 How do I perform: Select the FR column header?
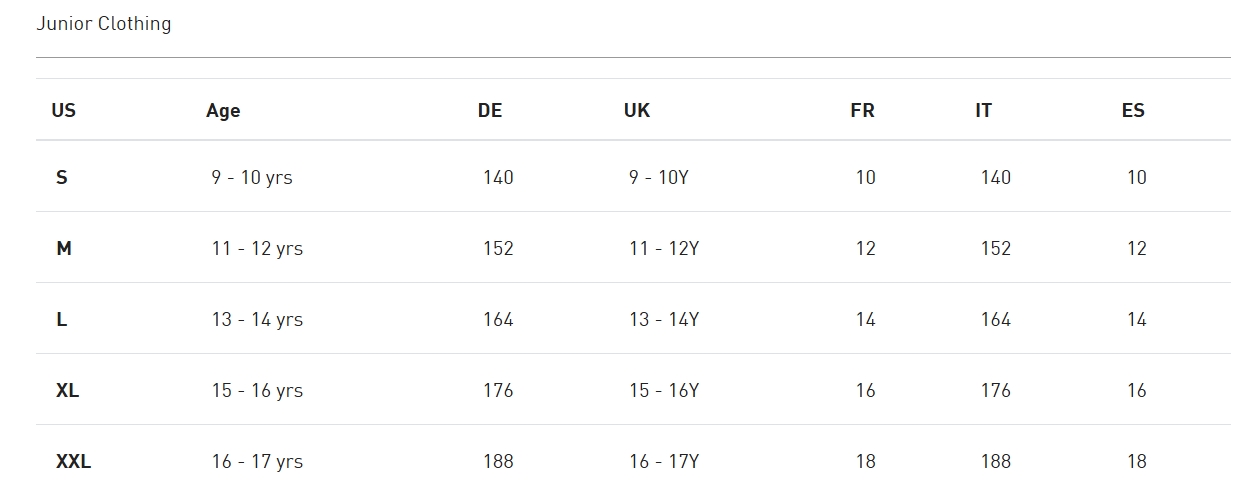coord(862,110)
